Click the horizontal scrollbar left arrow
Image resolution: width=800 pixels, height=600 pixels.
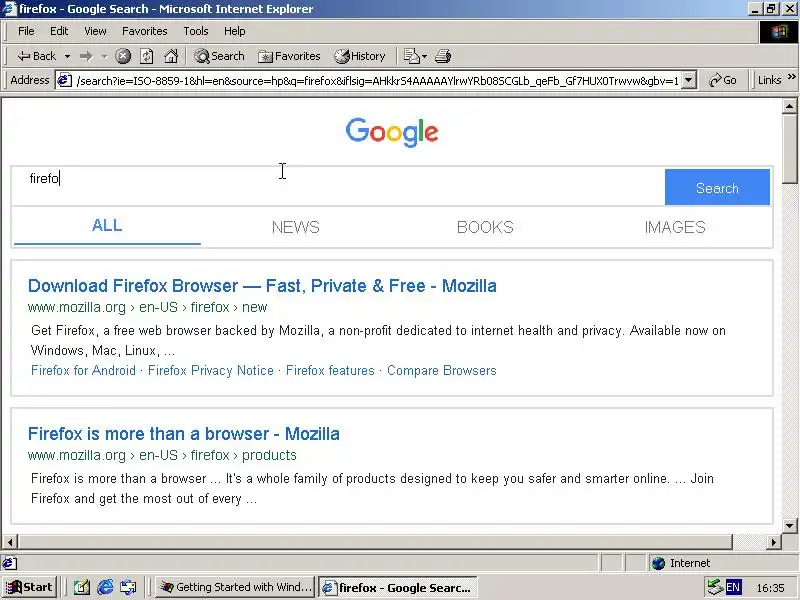(10, 541)
